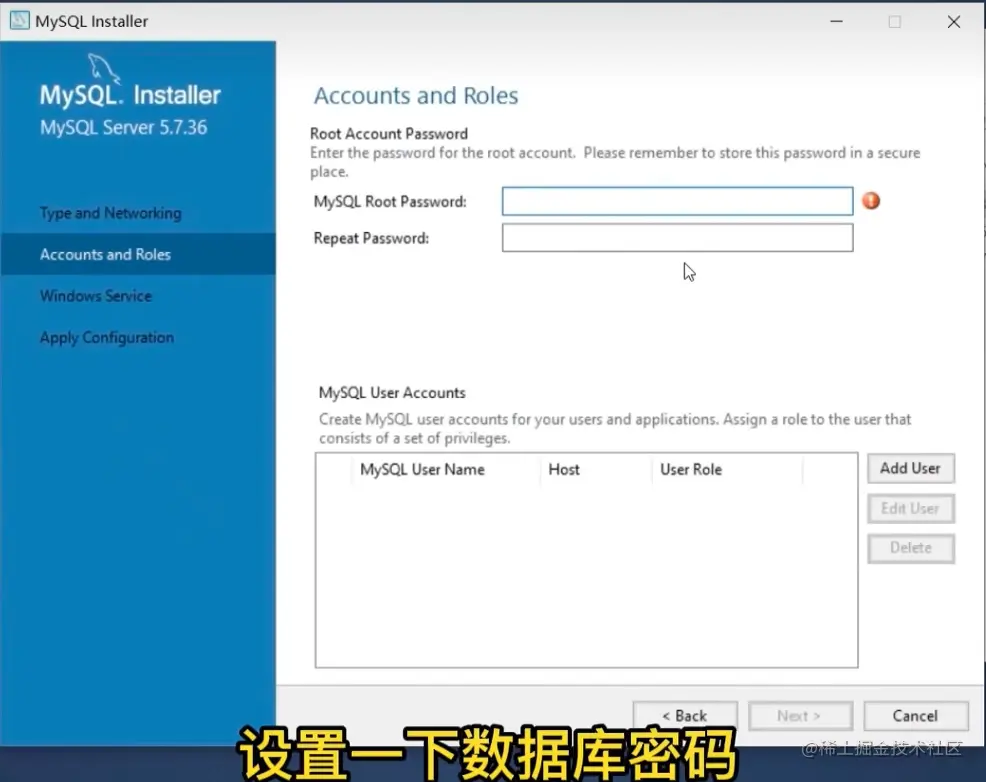986x782 pixels.
Task: Click the Add User button
Action: click(911, 468)
